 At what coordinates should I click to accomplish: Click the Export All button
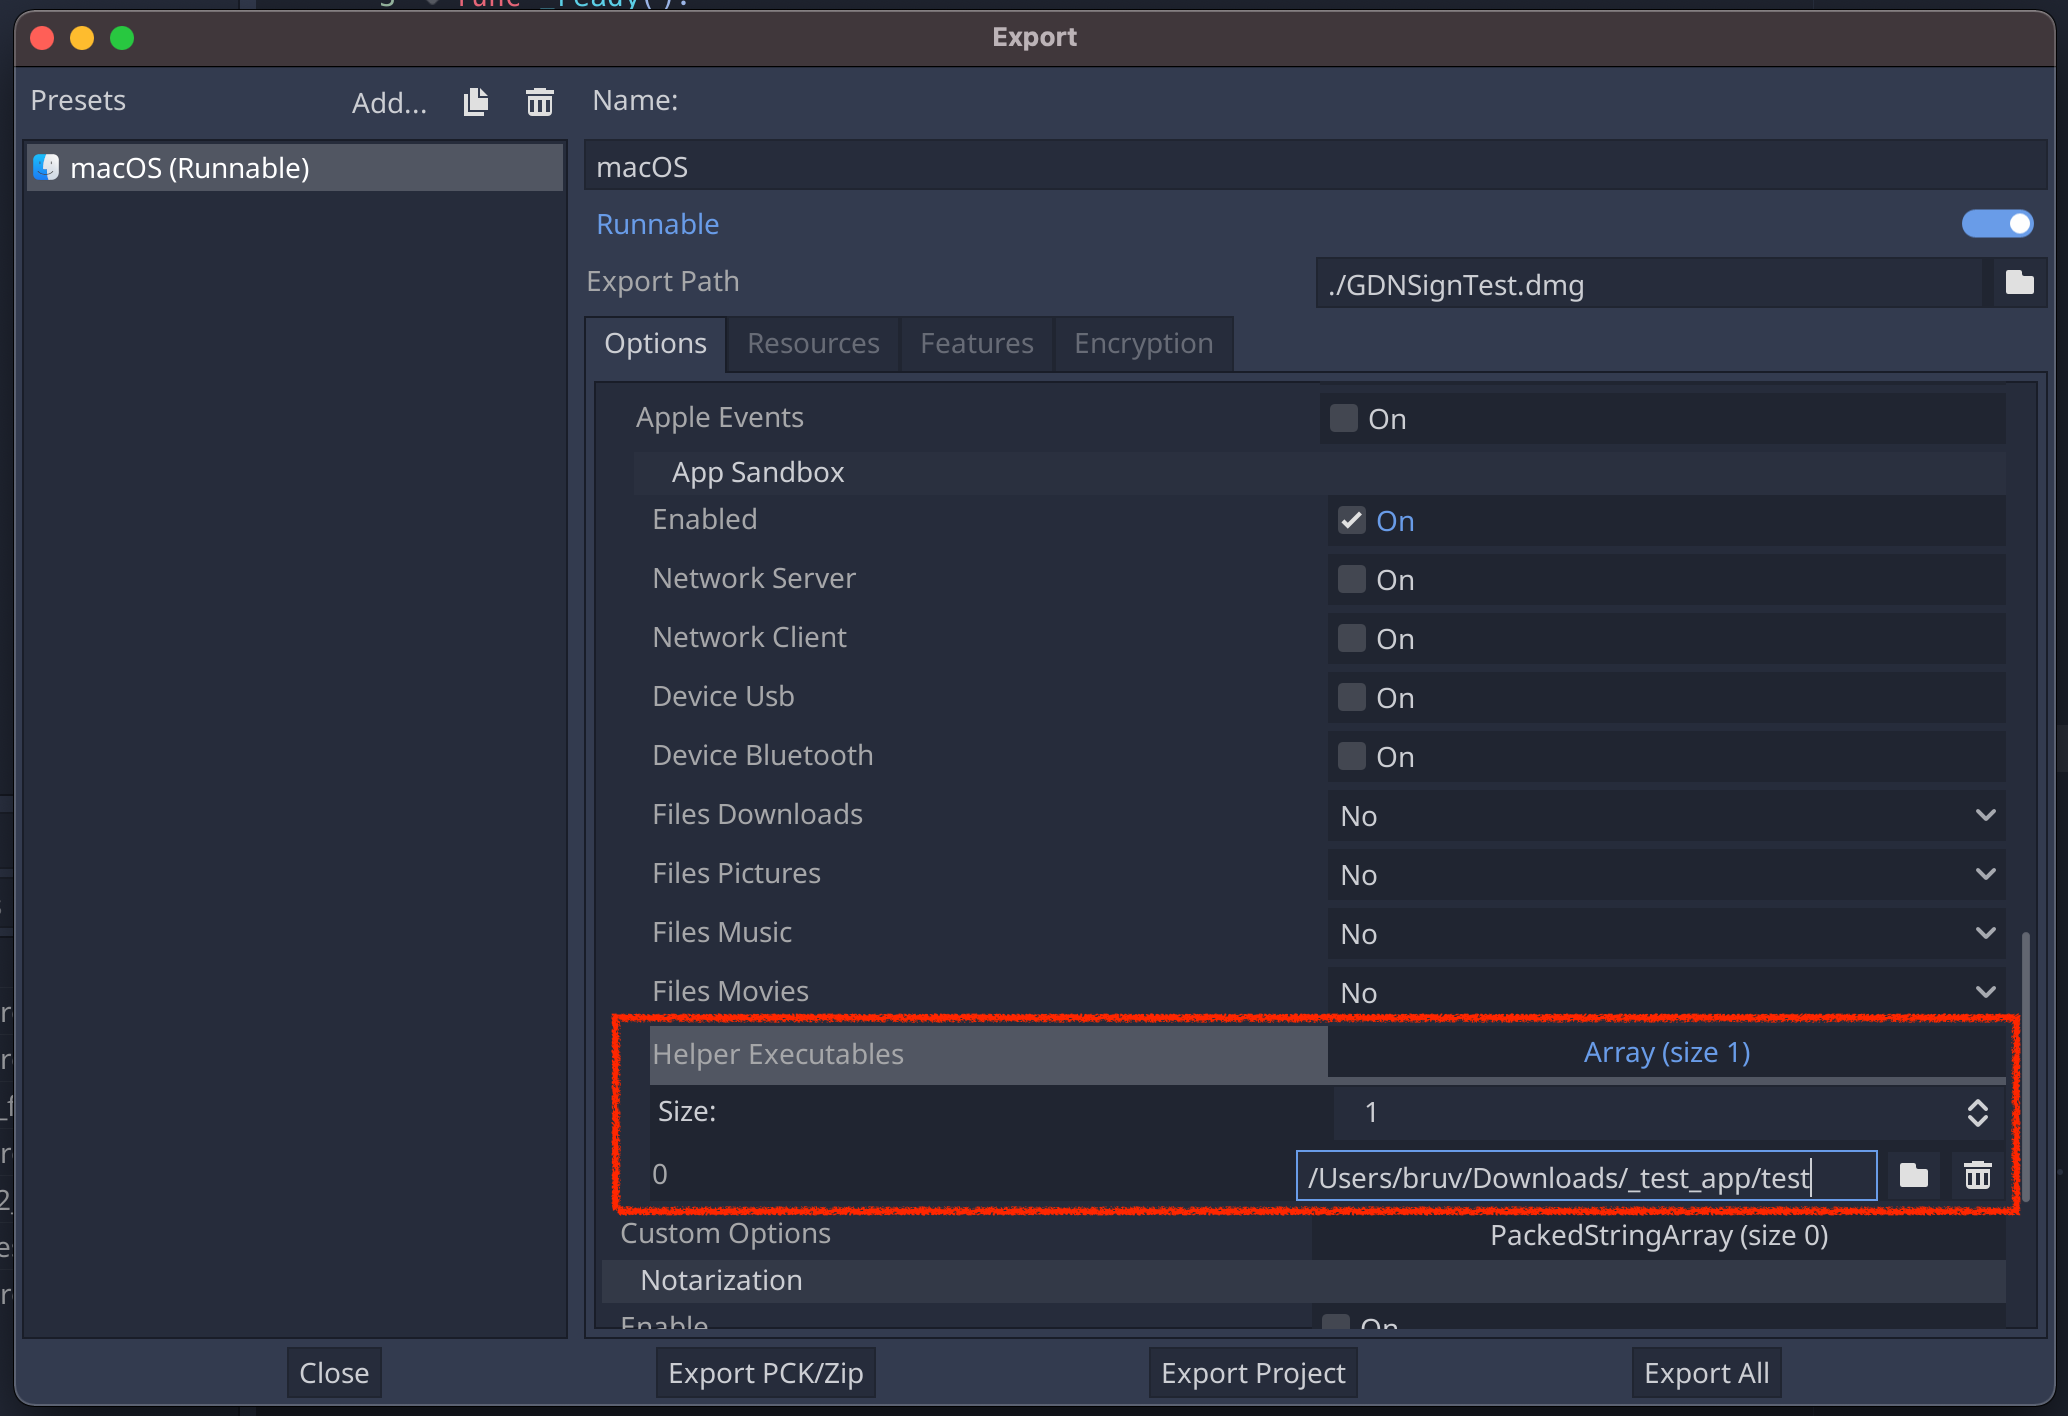pos(1705,1372)
